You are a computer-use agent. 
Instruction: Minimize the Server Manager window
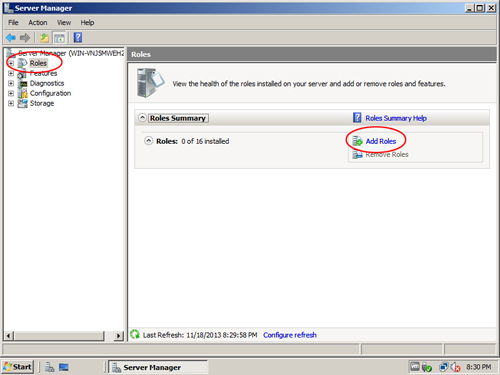[470, 8]
